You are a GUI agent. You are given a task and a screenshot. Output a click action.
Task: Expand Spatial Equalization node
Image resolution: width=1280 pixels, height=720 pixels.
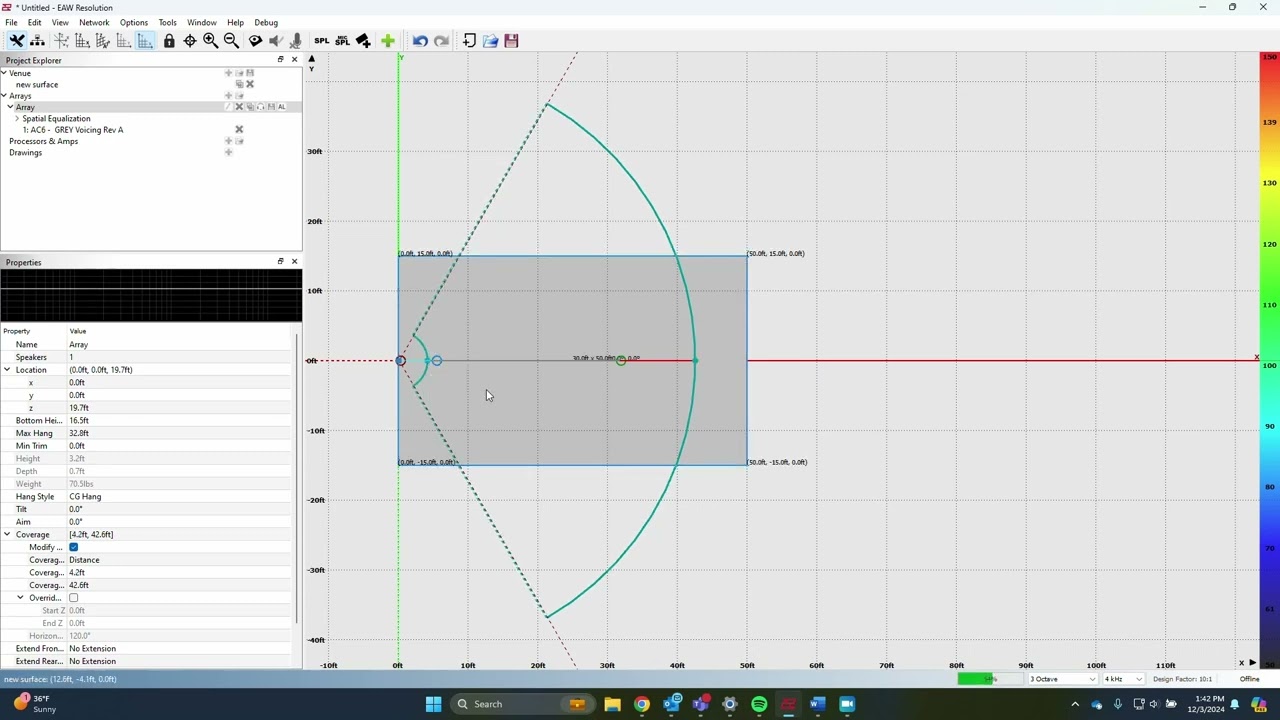(x=17, y=119)
